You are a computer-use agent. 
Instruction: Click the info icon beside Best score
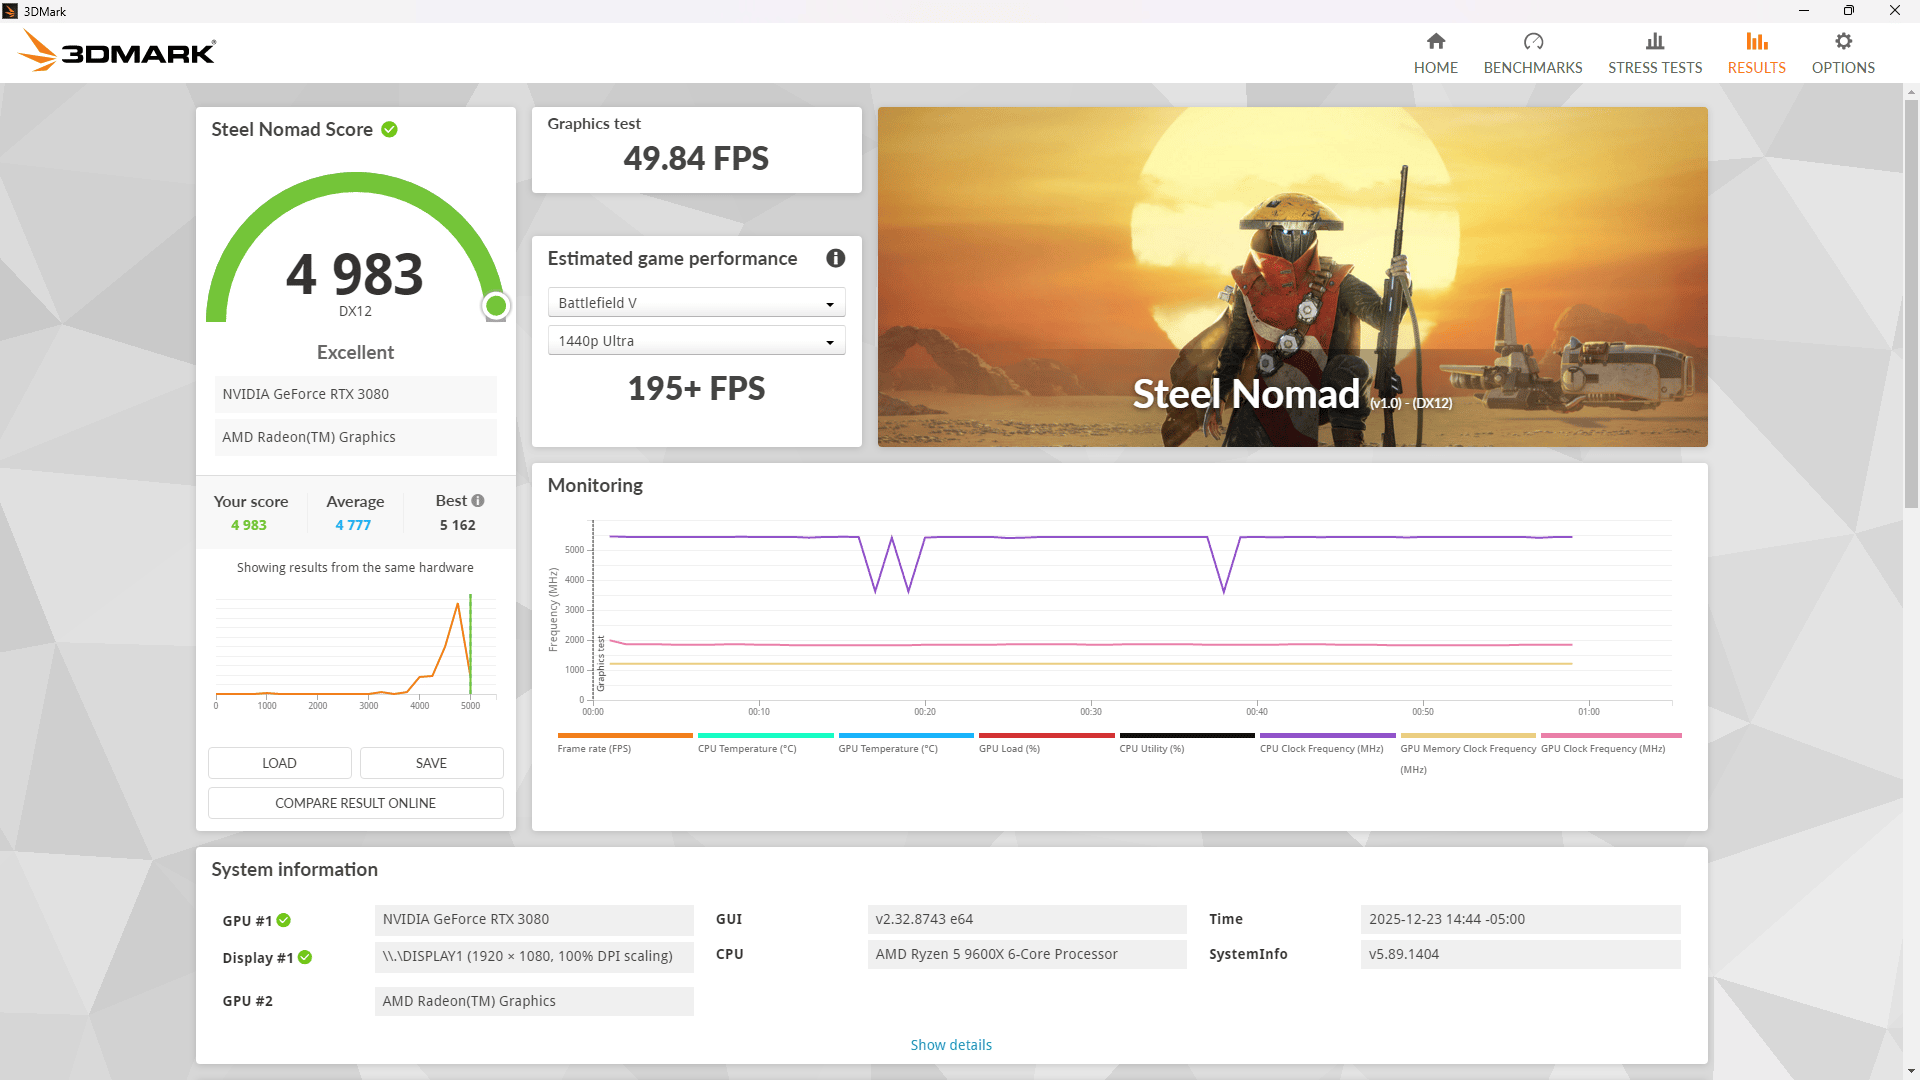point(478,500)
